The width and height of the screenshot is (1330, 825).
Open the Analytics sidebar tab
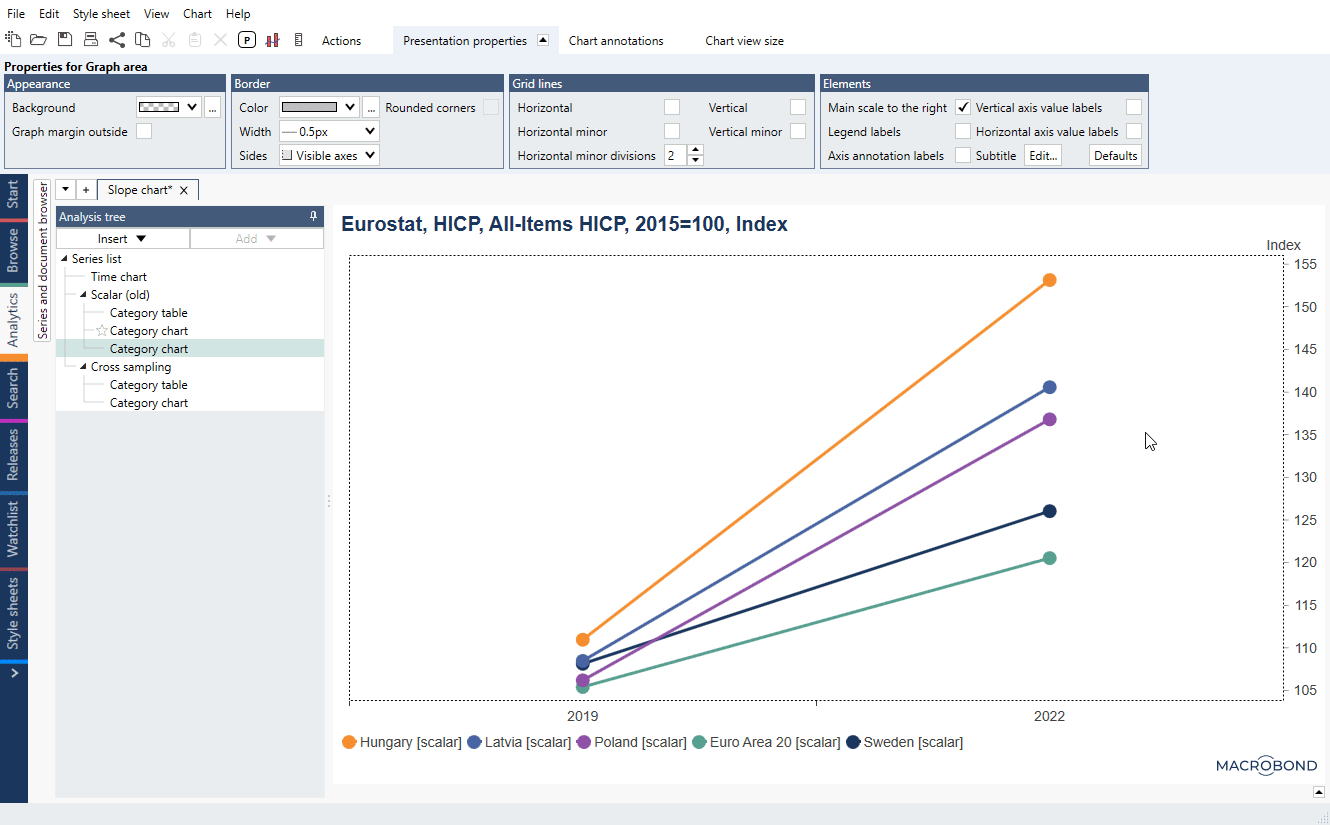click(x=13, y=319)
